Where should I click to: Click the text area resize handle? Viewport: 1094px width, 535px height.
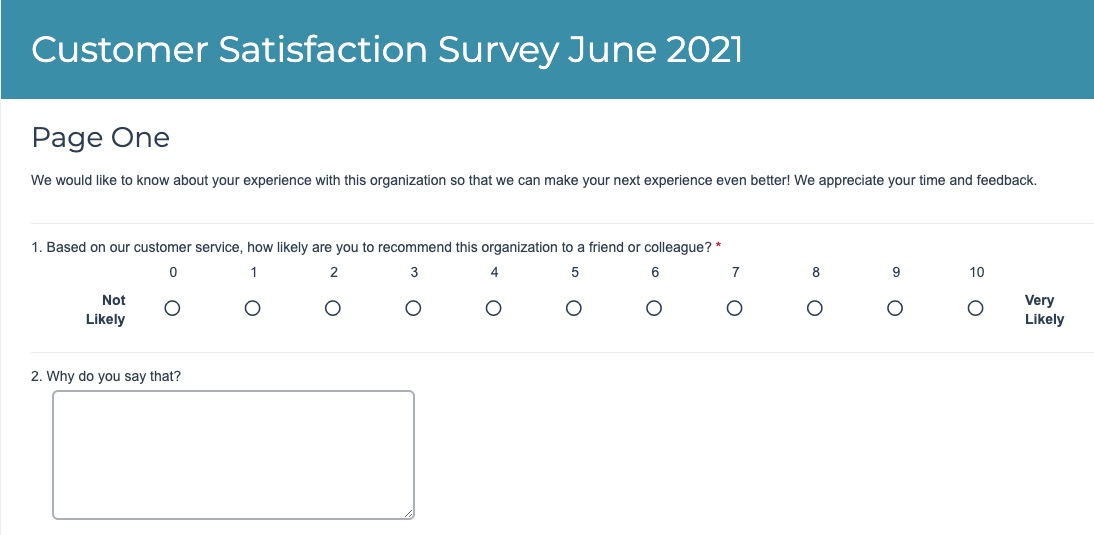(409, 514)
